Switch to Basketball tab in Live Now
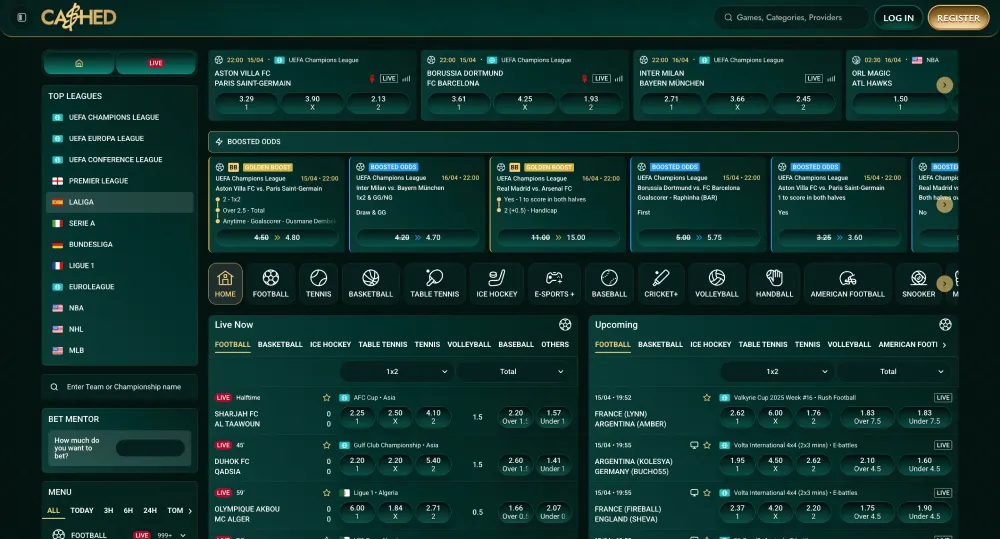The height and width of the screenshot is (539, 1000). tap(280, 344)
